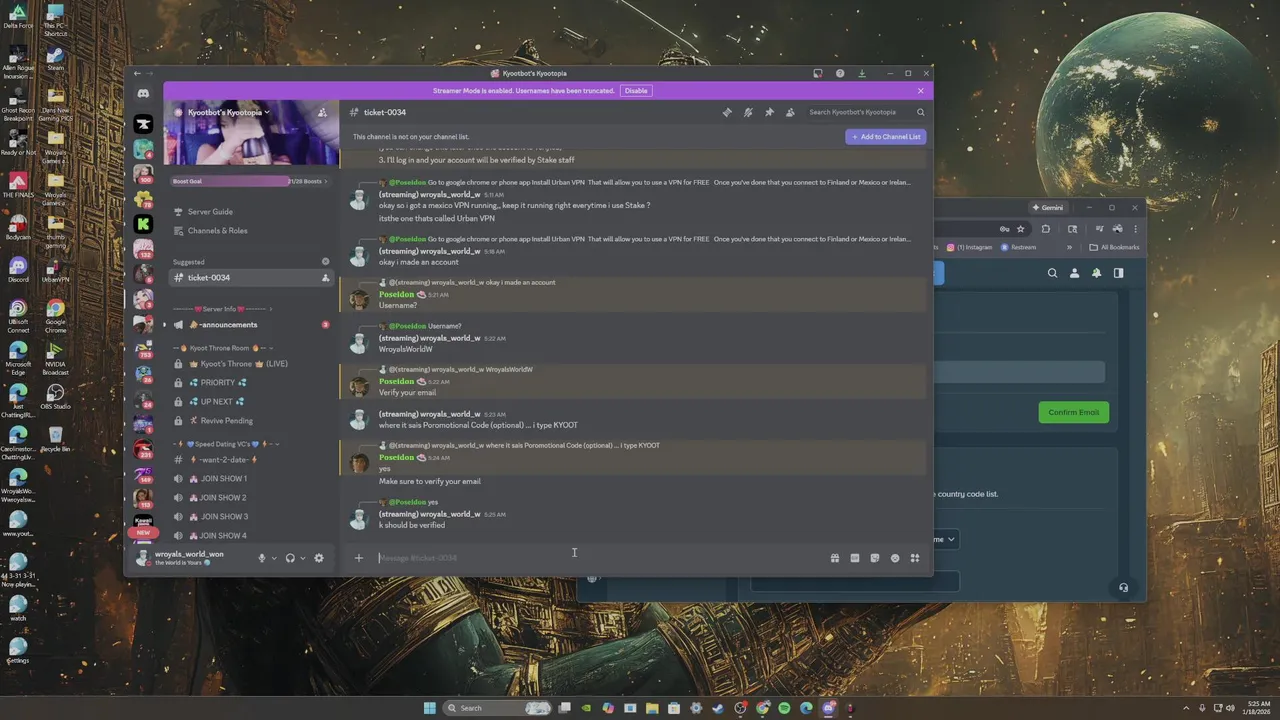Open notification settings bell-slash icon
Viewport: 1280px width, 720px height.
pyautogui.click(x=748, y=112)
